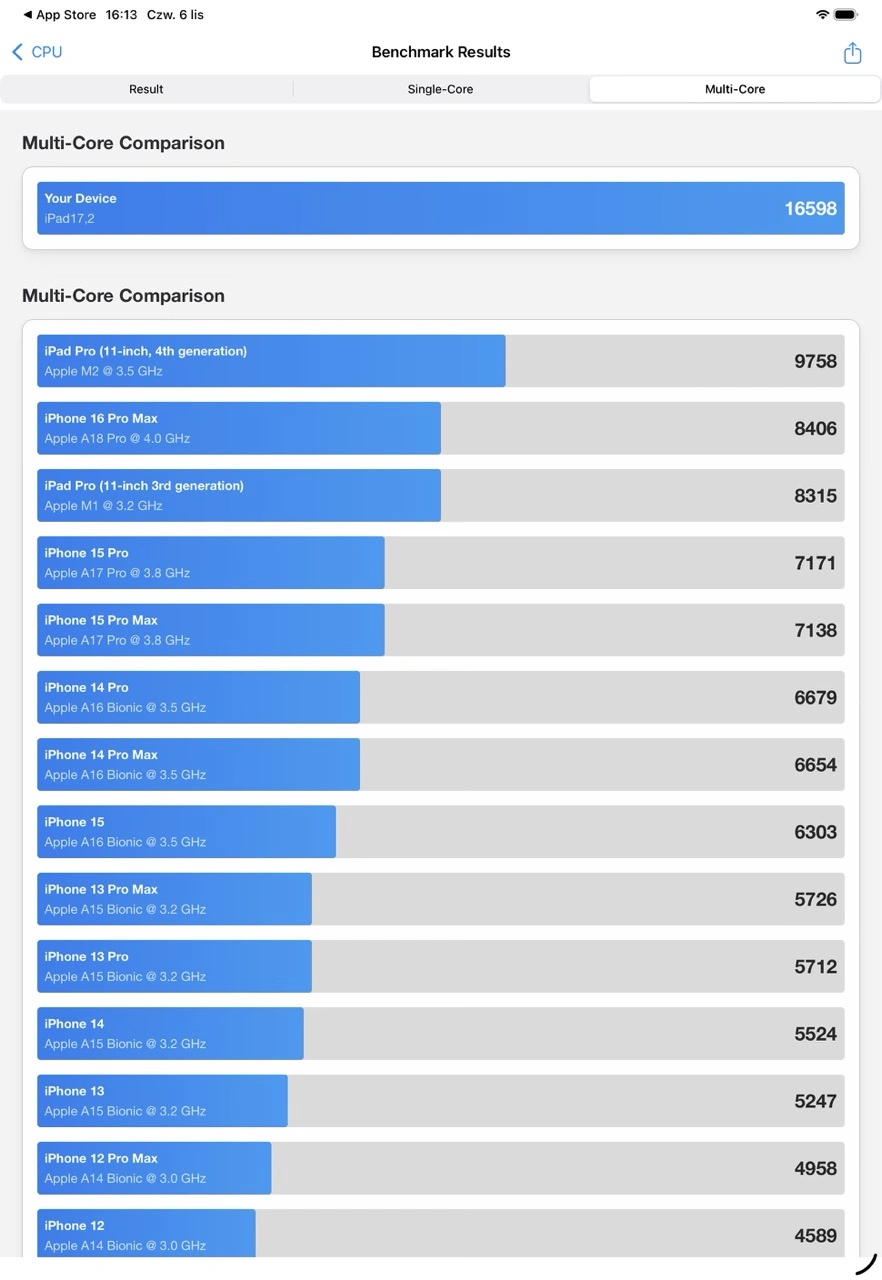Tap the battery status icon
The height and width of the screenshot is (1280, 882).
[845, 15]
